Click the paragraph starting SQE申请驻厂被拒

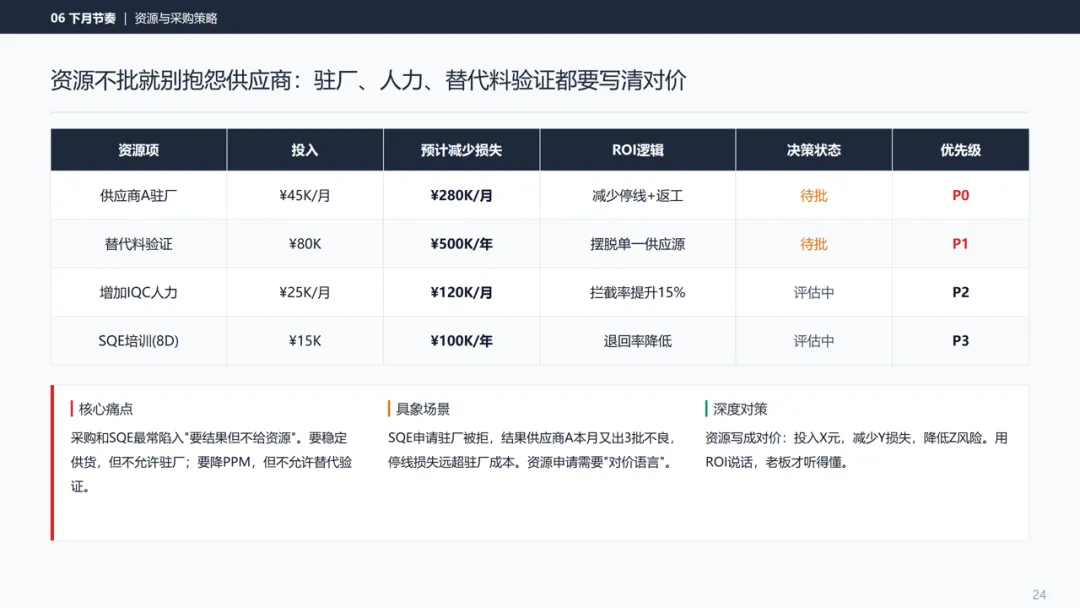[x=530, y=450]
